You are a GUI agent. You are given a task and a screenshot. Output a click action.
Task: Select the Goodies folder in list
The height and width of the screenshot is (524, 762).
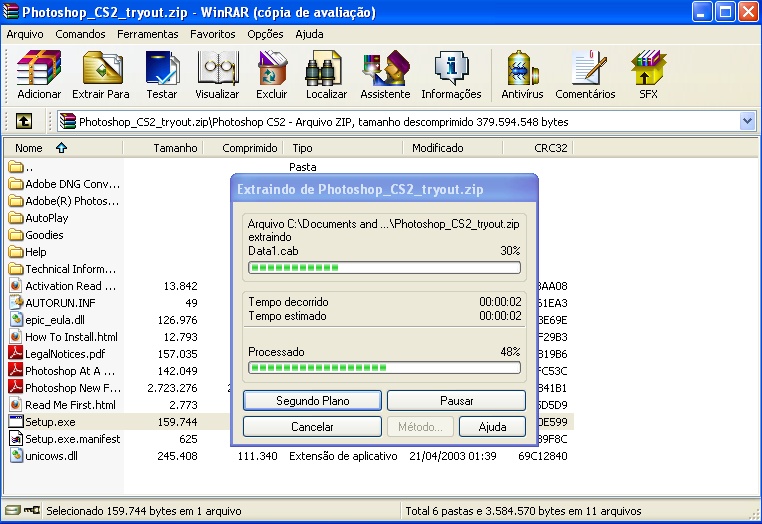click(44, 235)
